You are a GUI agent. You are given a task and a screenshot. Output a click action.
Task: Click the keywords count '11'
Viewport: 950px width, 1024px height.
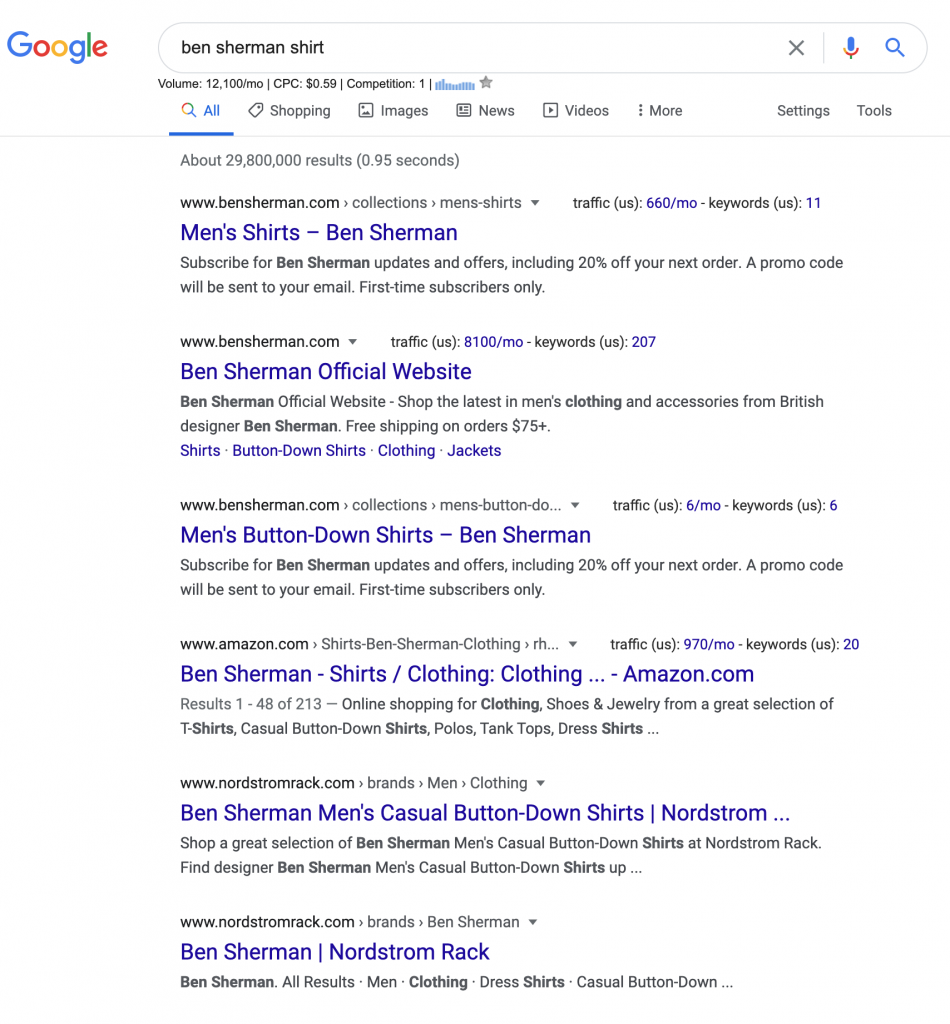tap(814, 203)
